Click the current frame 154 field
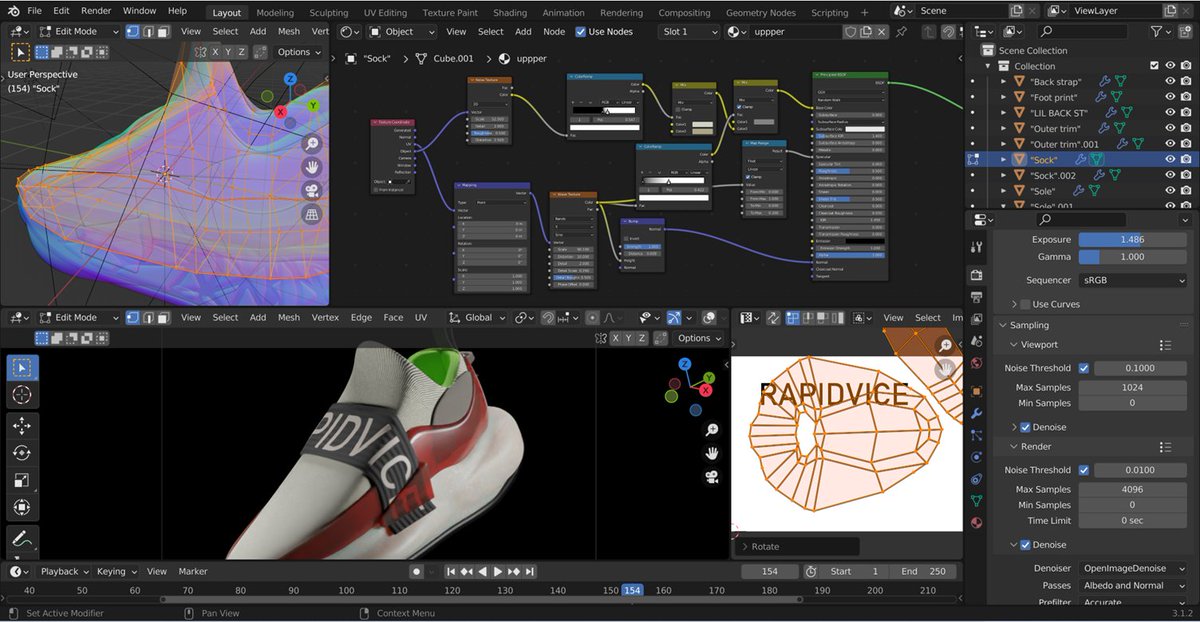 769,571
